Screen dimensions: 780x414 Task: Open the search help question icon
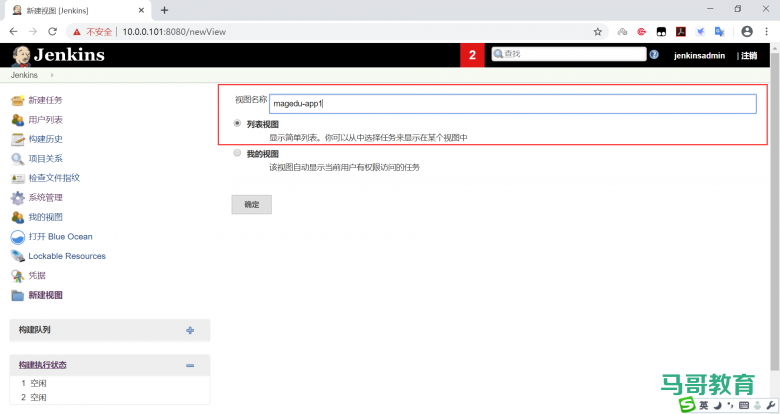[654, 54]
